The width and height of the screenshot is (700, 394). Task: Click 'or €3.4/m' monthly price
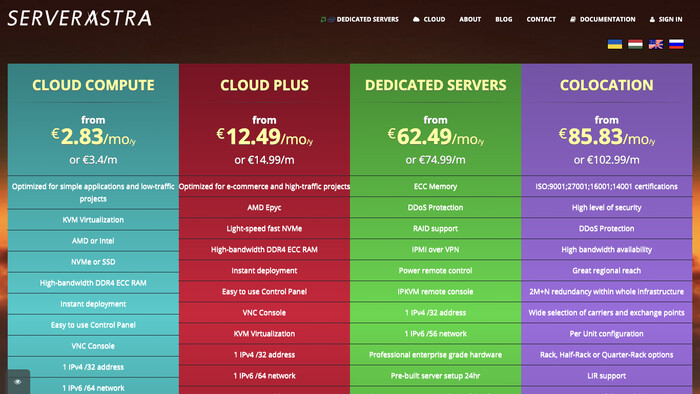(x=93, y=160)
